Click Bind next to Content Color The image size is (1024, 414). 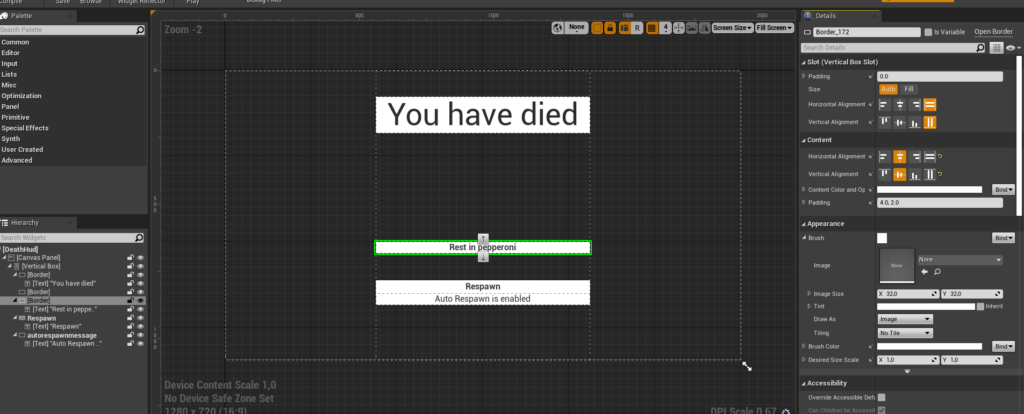1002,190
